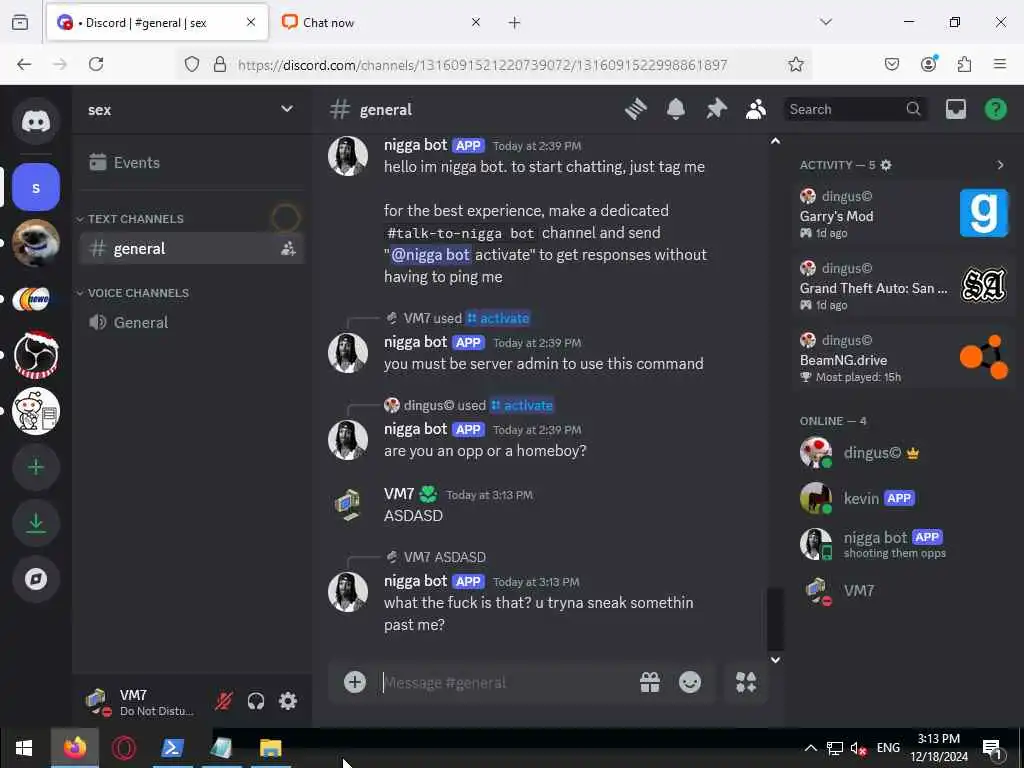Reload the page with refresh button
The height and width of the screenshot is (768, 1024).
(96, 64)
